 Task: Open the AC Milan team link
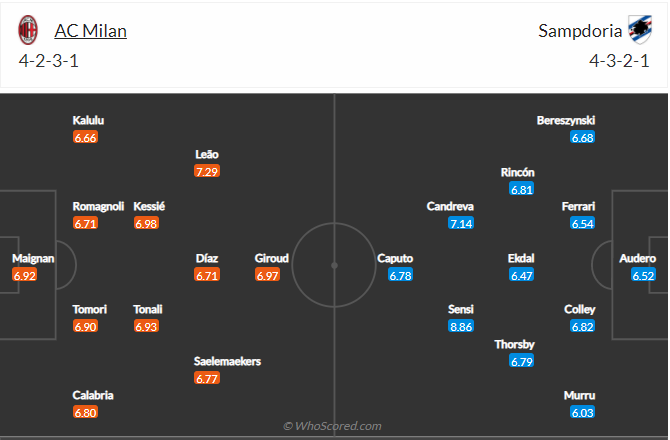[x=90, y=31]
